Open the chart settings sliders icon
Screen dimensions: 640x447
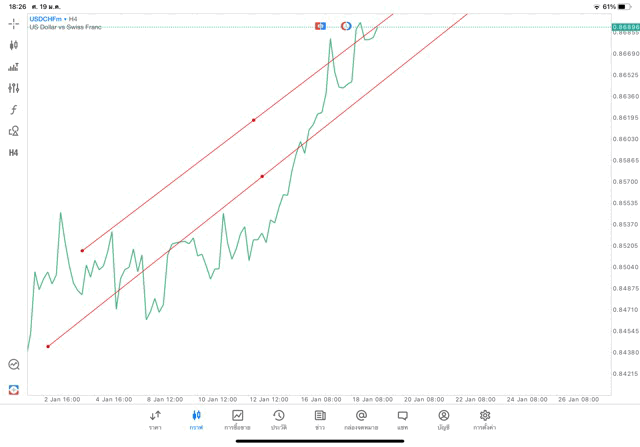[x=14, y=88]
